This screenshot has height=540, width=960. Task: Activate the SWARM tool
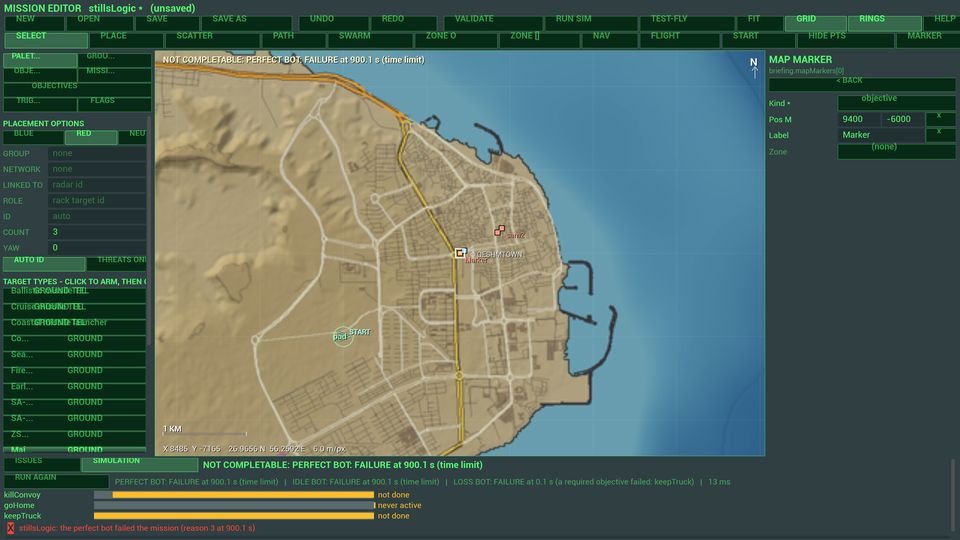[x=370, y=40]
